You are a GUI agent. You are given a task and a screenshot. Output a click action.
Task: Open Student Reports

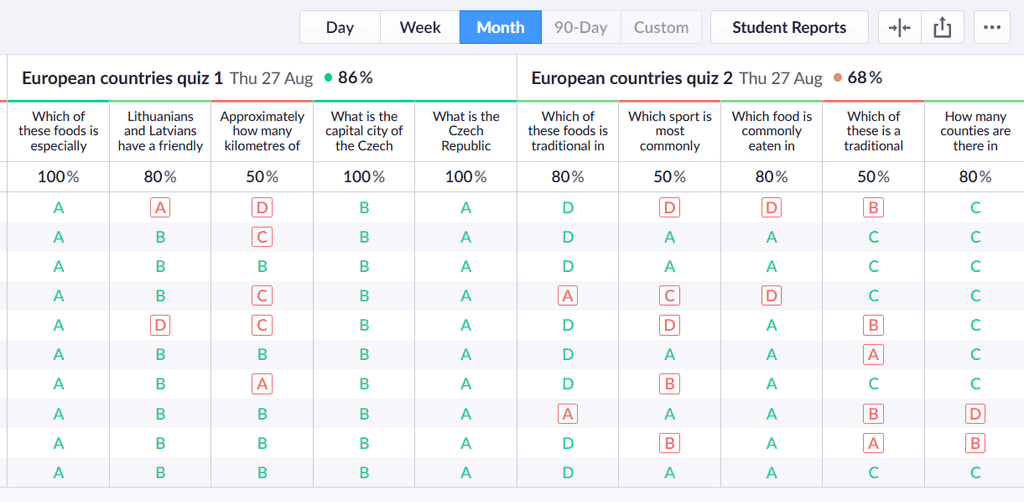pyautogui.click(x=789, y=27)
